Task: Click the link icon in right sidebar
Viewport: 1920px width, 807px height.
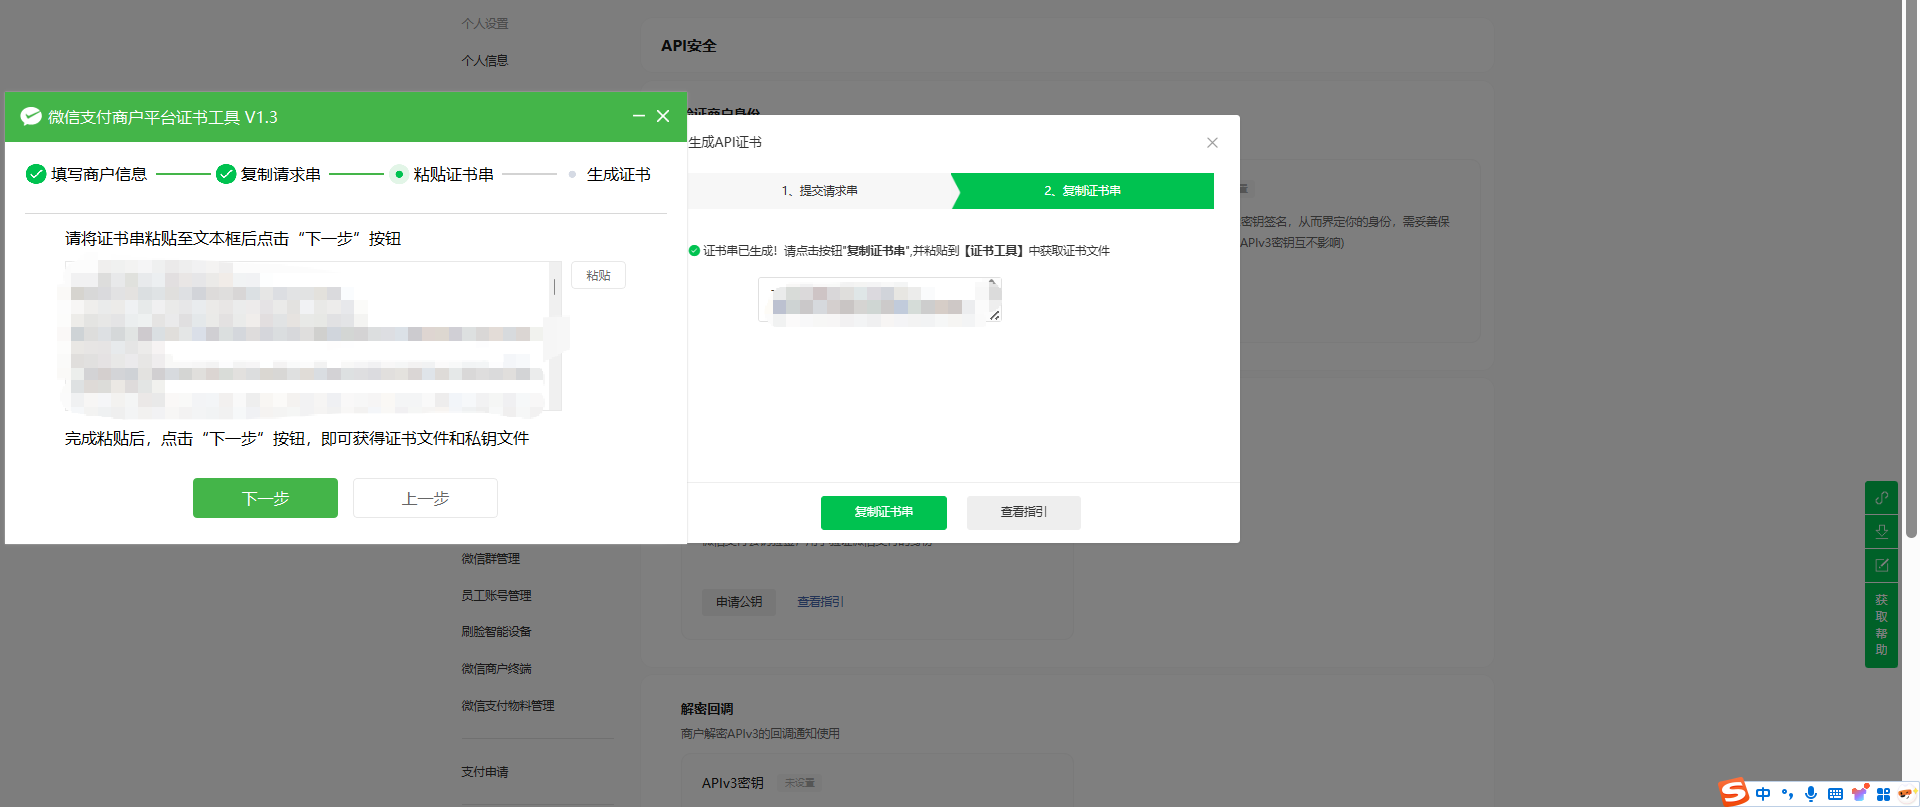Action: pos(1881,497)
